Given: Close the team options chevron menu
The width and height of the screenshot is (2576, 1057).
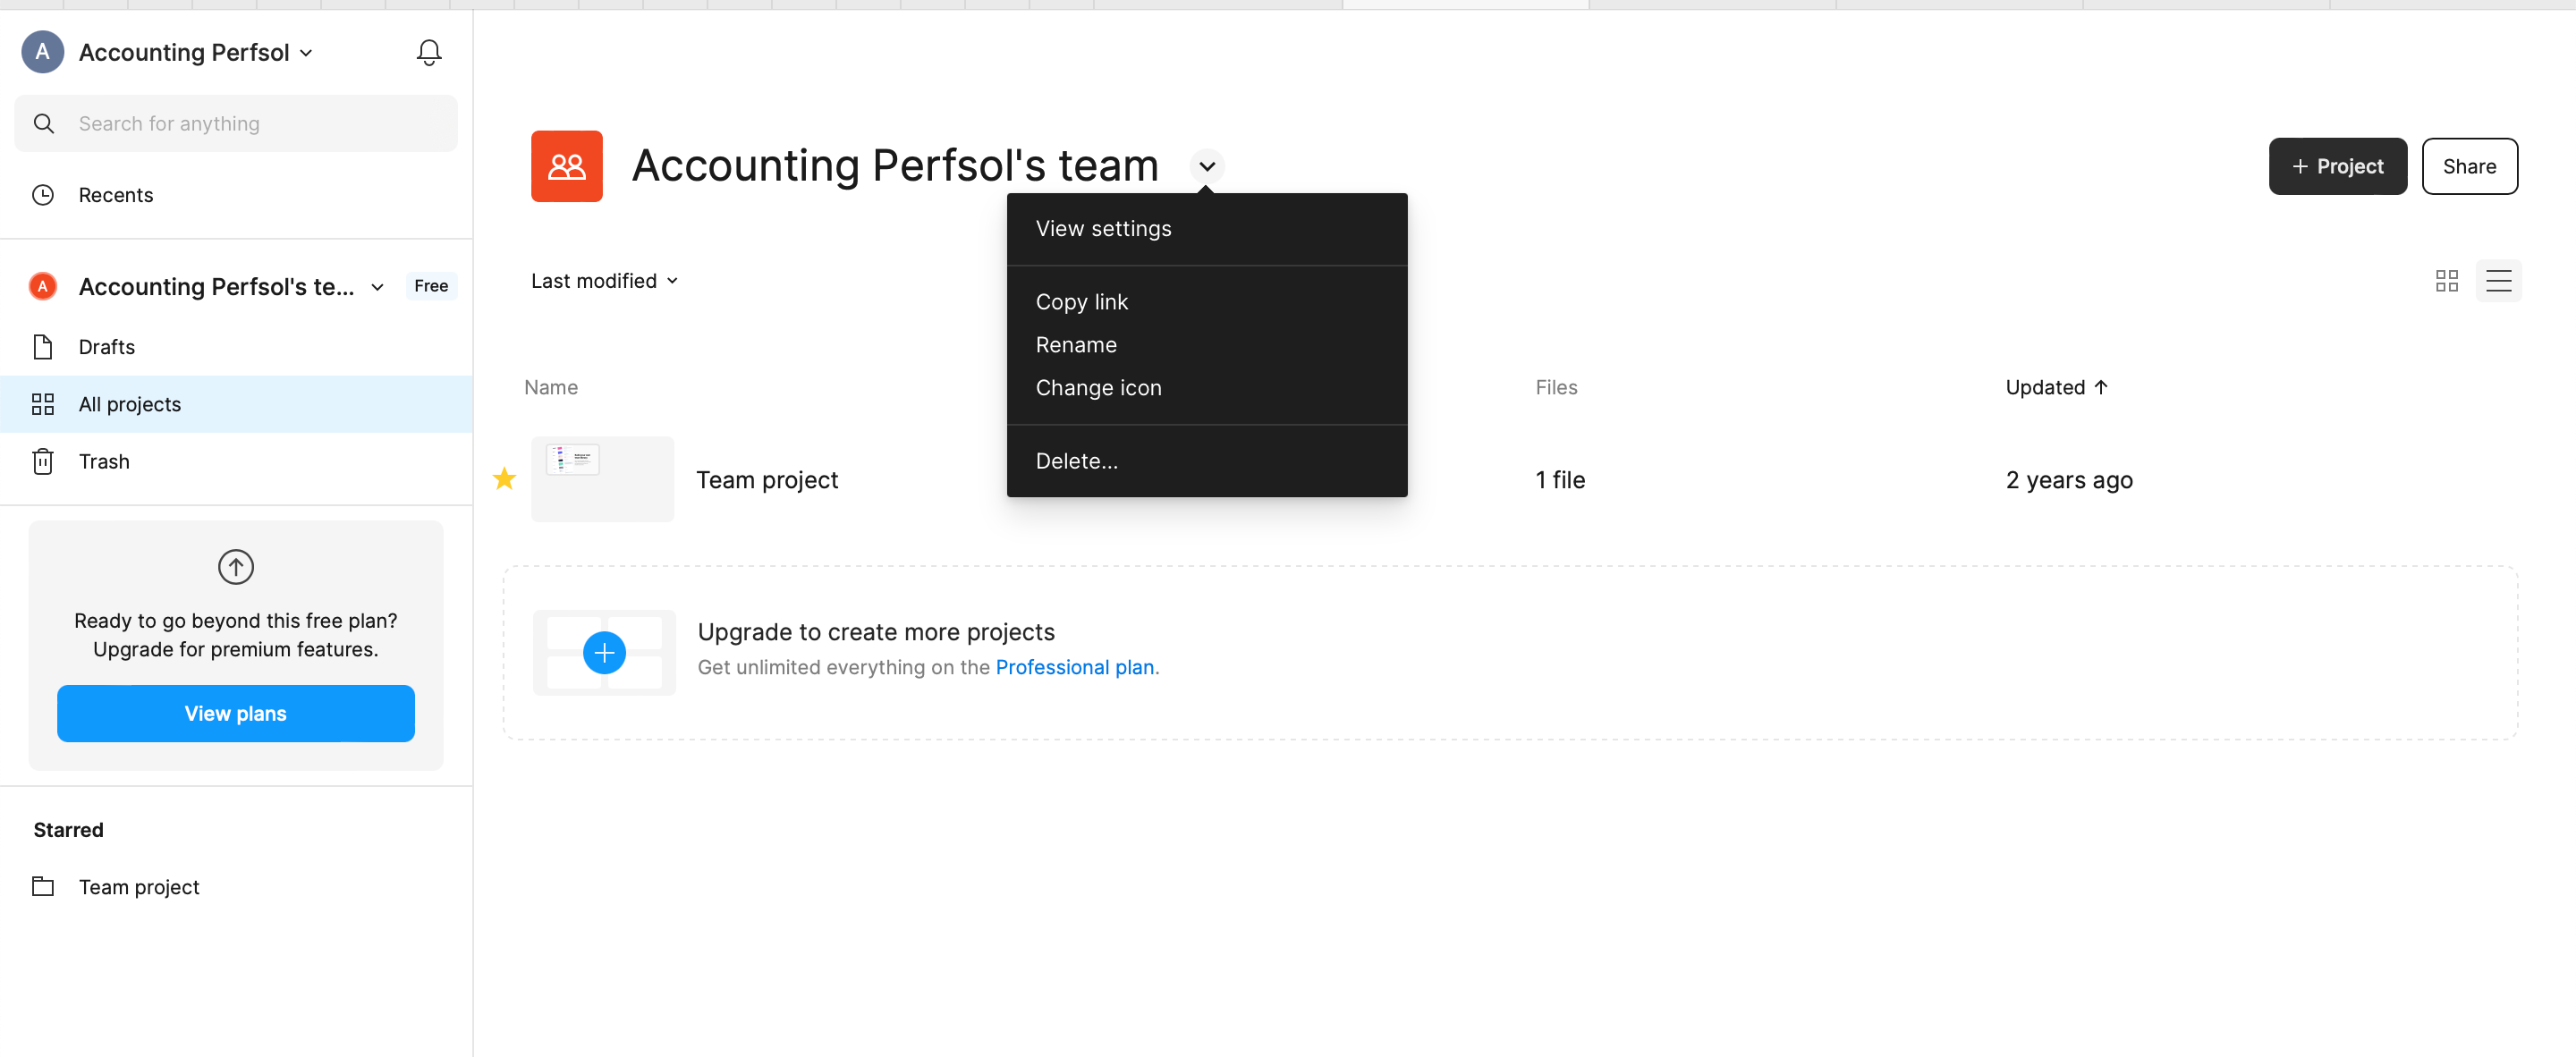Looking at the screenshot, I should (1207, 166).
